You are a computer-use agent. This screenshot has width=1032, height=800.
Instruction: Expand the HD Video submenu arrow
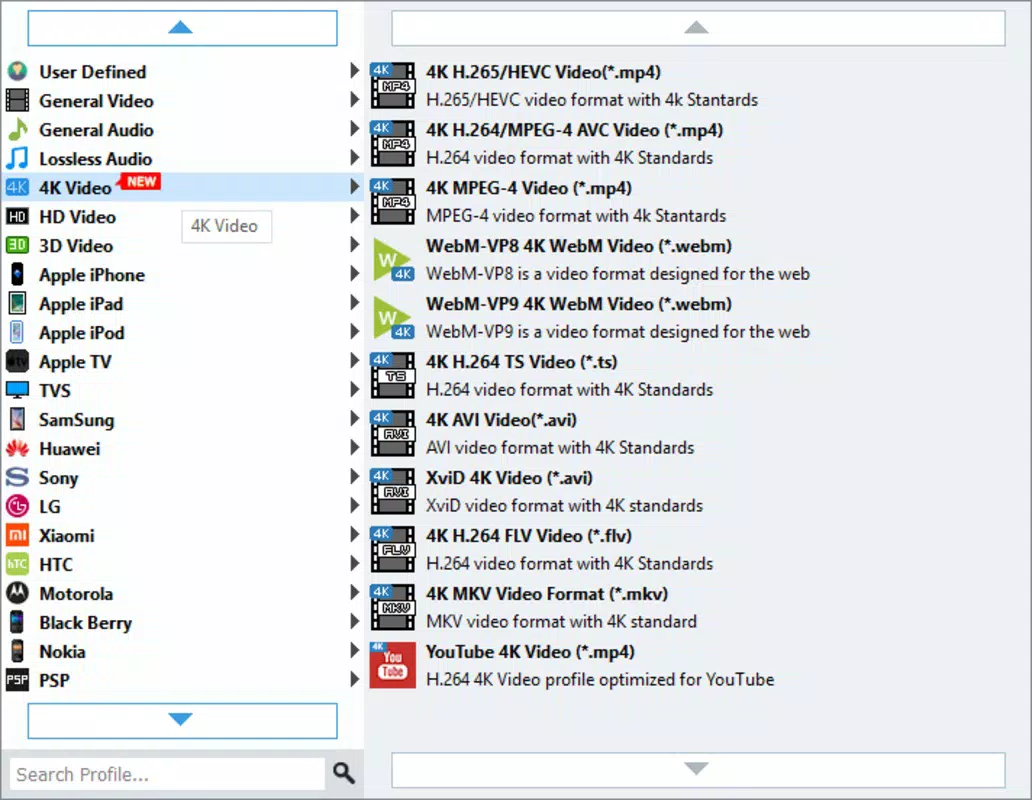354,215
